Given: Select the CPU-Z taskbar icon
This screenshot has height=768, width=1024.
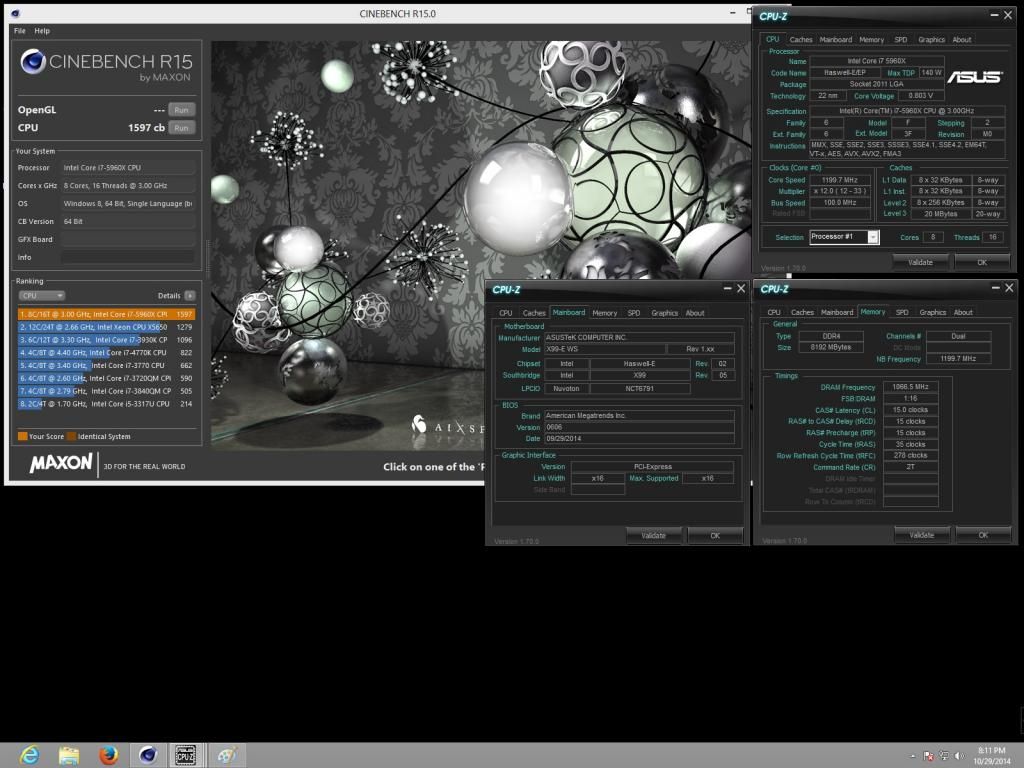Looking at the screenshot, I should coord(186,756).
